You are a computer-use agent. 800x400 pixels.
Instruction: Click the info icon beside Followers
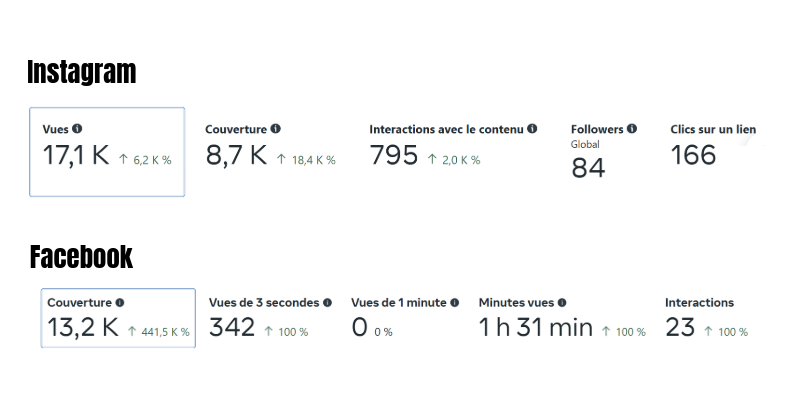(632, 129)
